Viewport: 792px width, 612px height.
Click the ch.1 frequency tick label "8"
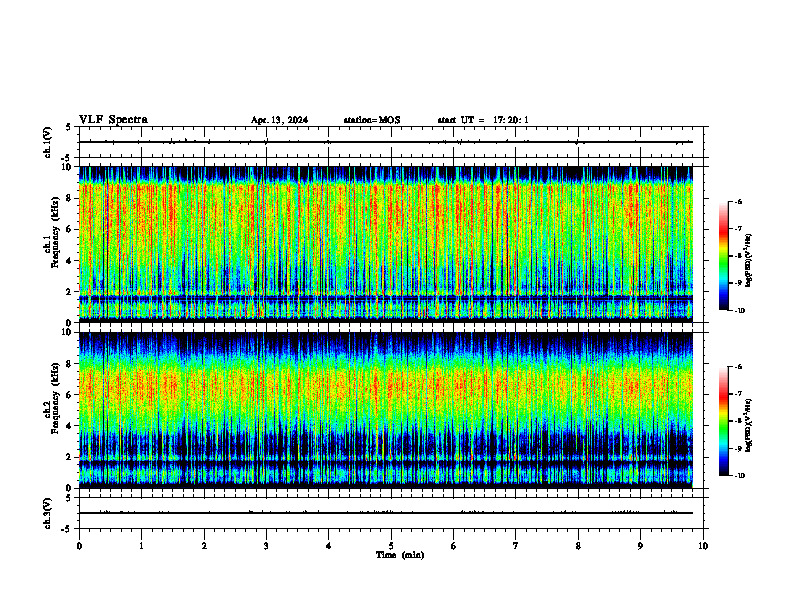coord(70,198)
